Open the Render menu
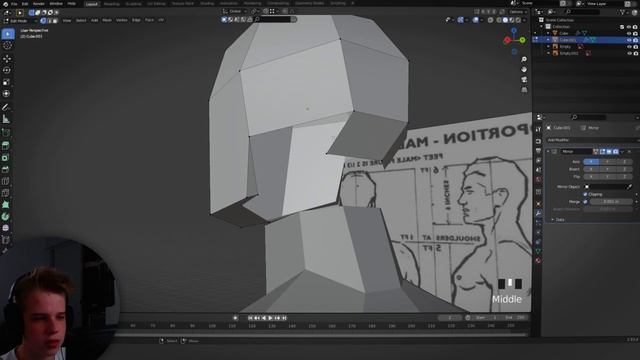 (x=39, y=4)
